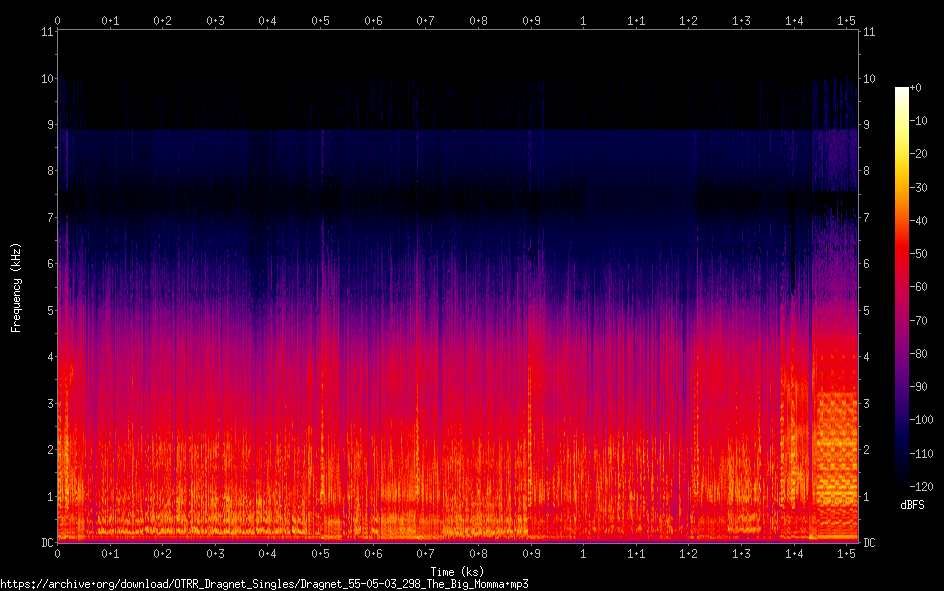Image resolution: width=944 pixels, height=591 pixels.
Task: Click the 'Frequency (kHz)' axis label
Action: (x=16, y=287)
